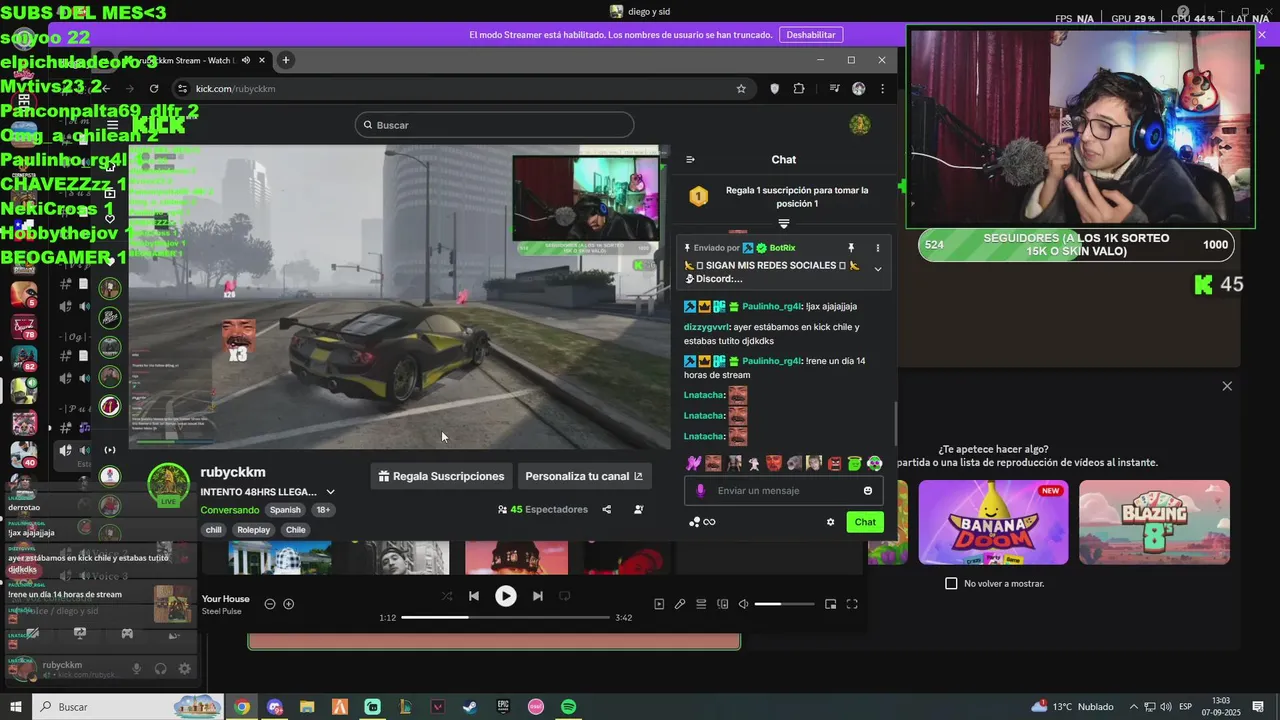Reload the kick.com page
The width and height of the screenshot is (1280, 720).
(x=154, y=89)
